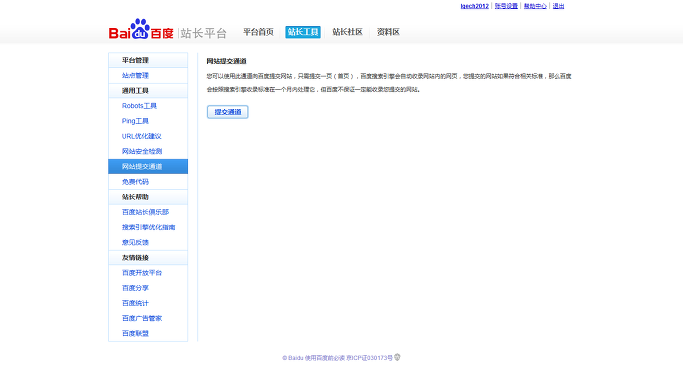Open 百度分享 link
683x369 pixels.
(135, 288)
